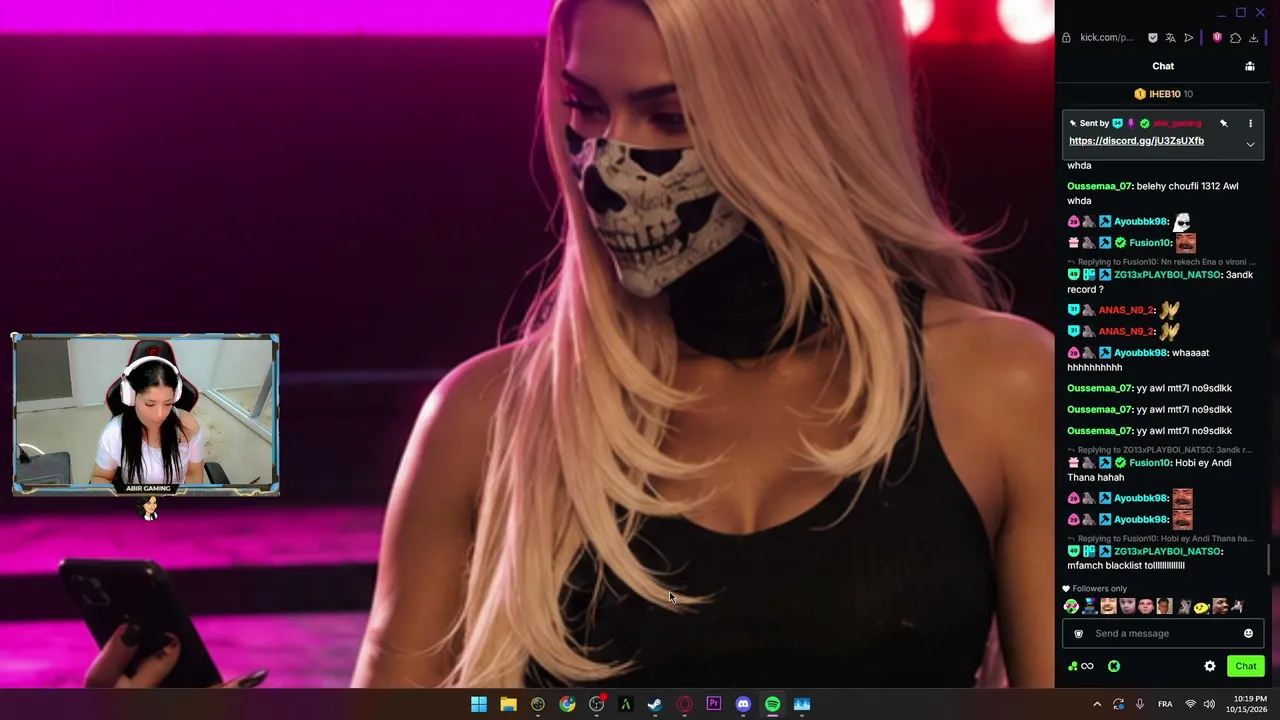
Task: Focus the kick.com address bar
Action: click(x=1106, y=38)
